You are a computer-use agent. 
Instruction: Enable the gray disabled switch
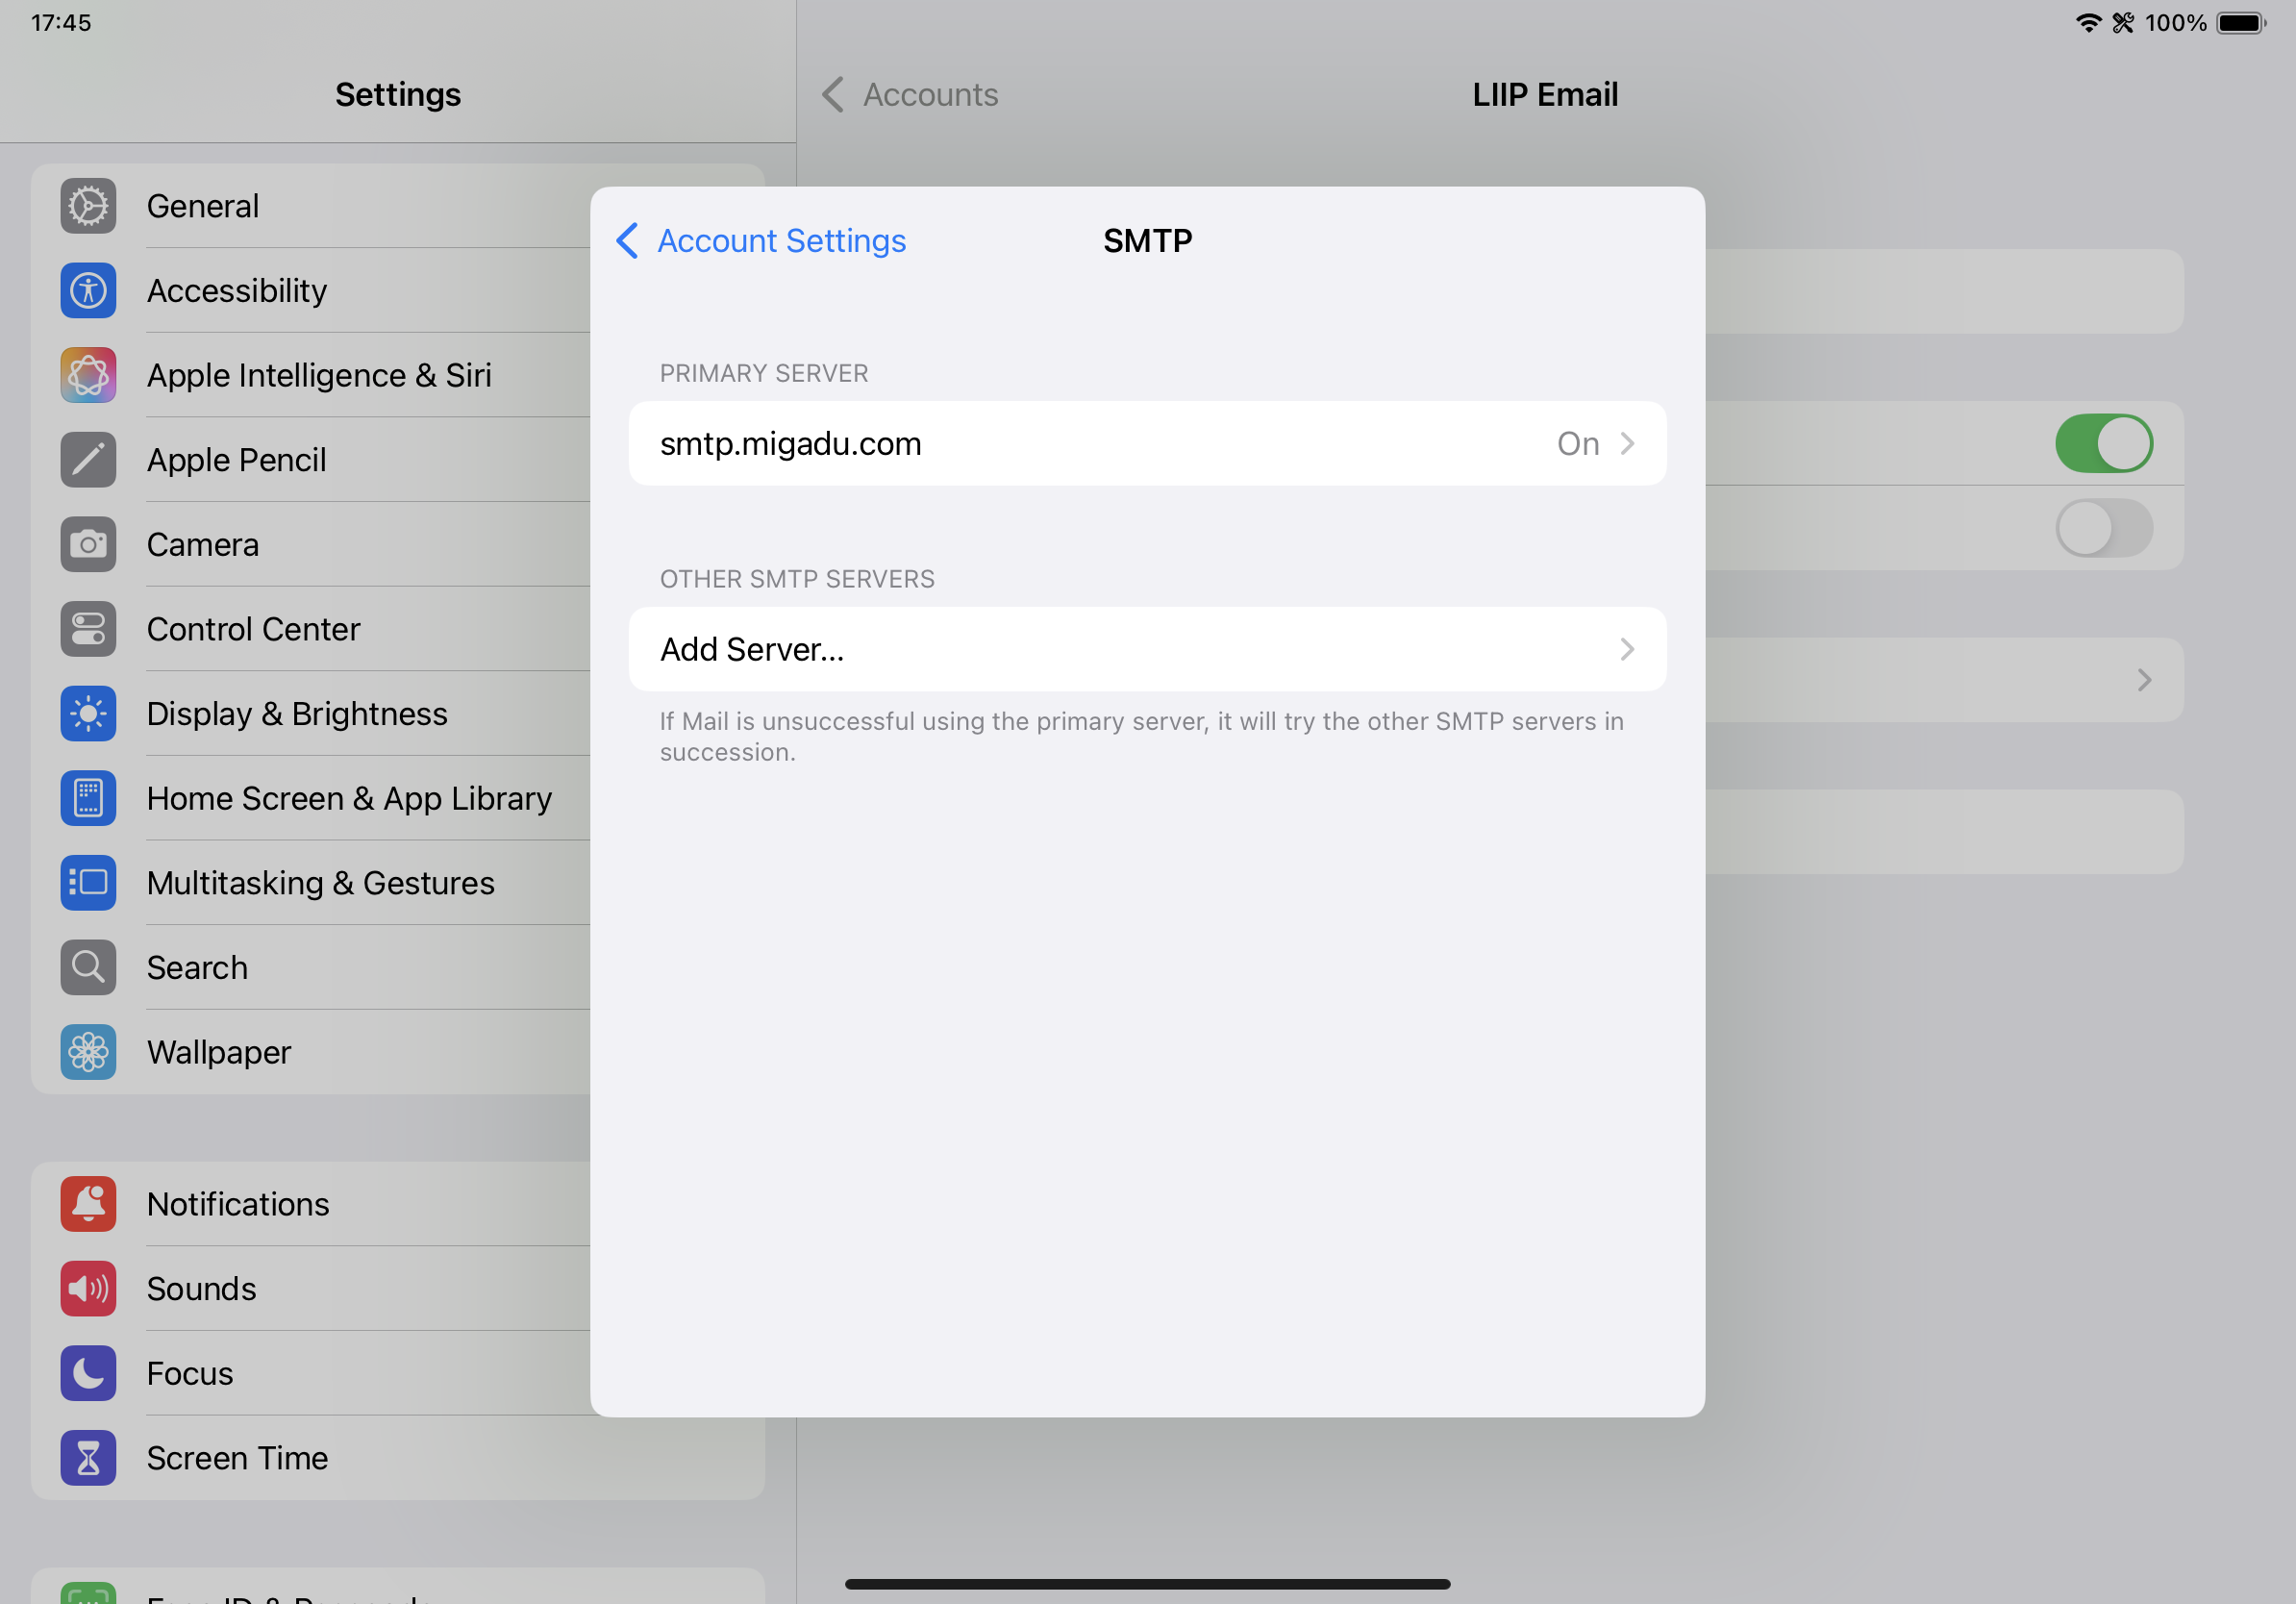(2103, 528)
